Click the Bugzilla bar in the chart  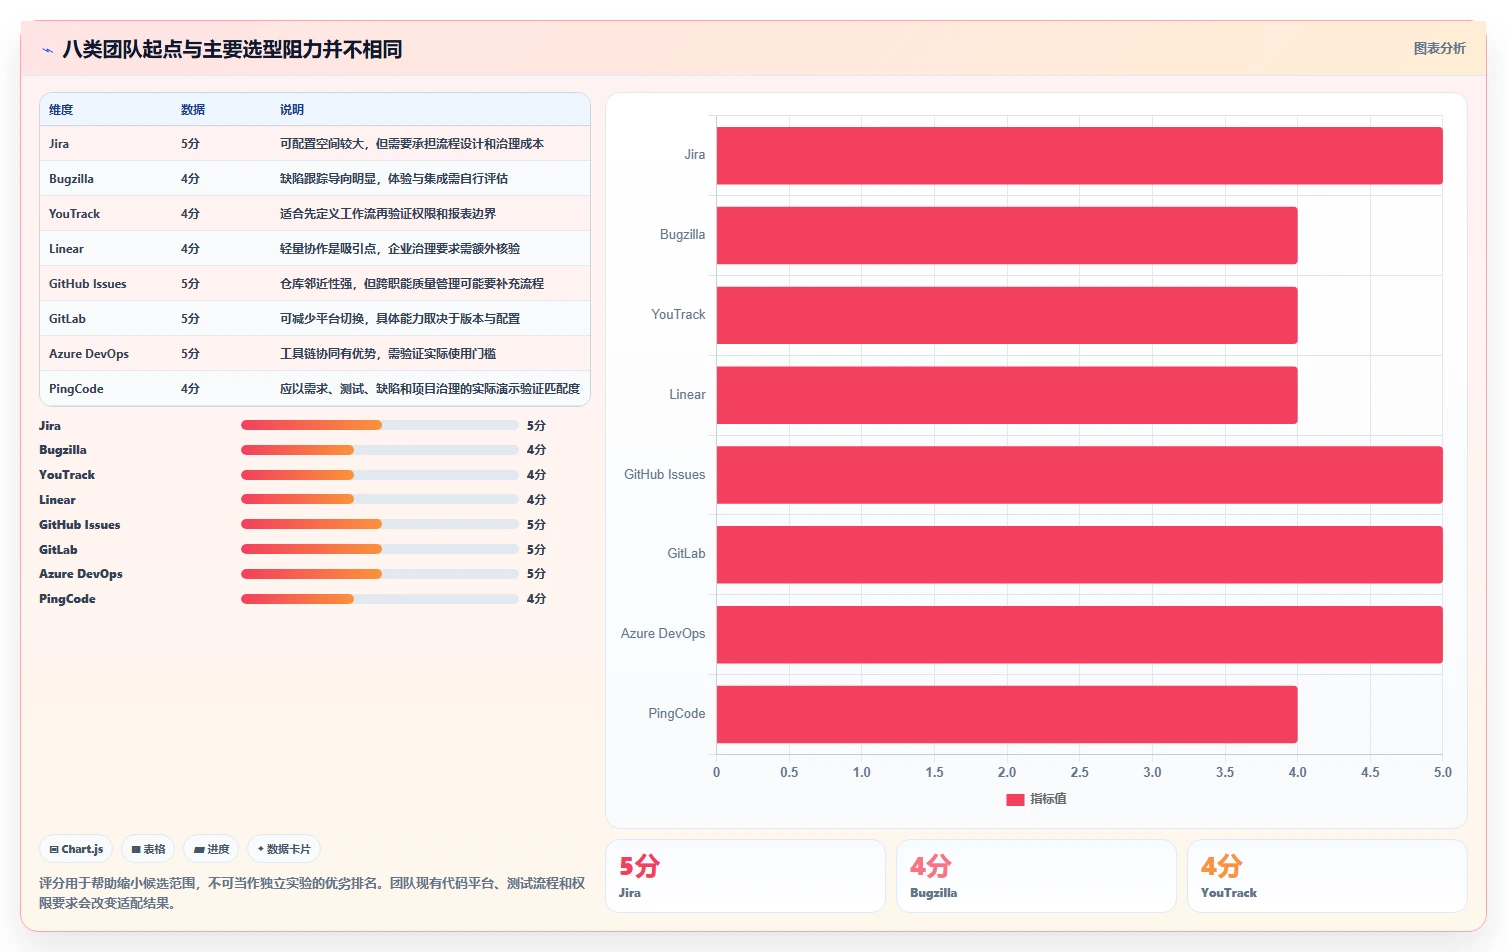point(1007,235)
